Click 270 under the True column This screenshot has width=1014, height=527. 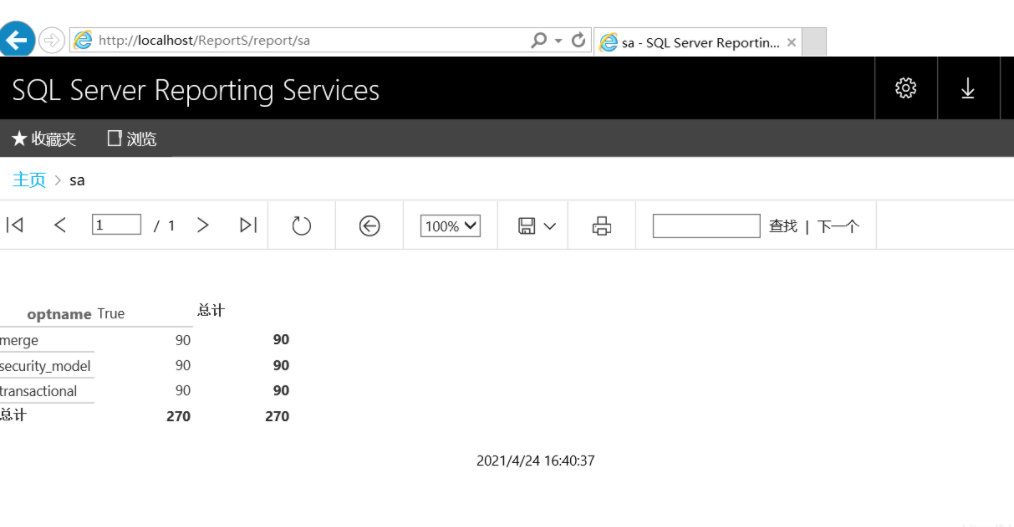(178, 416)
